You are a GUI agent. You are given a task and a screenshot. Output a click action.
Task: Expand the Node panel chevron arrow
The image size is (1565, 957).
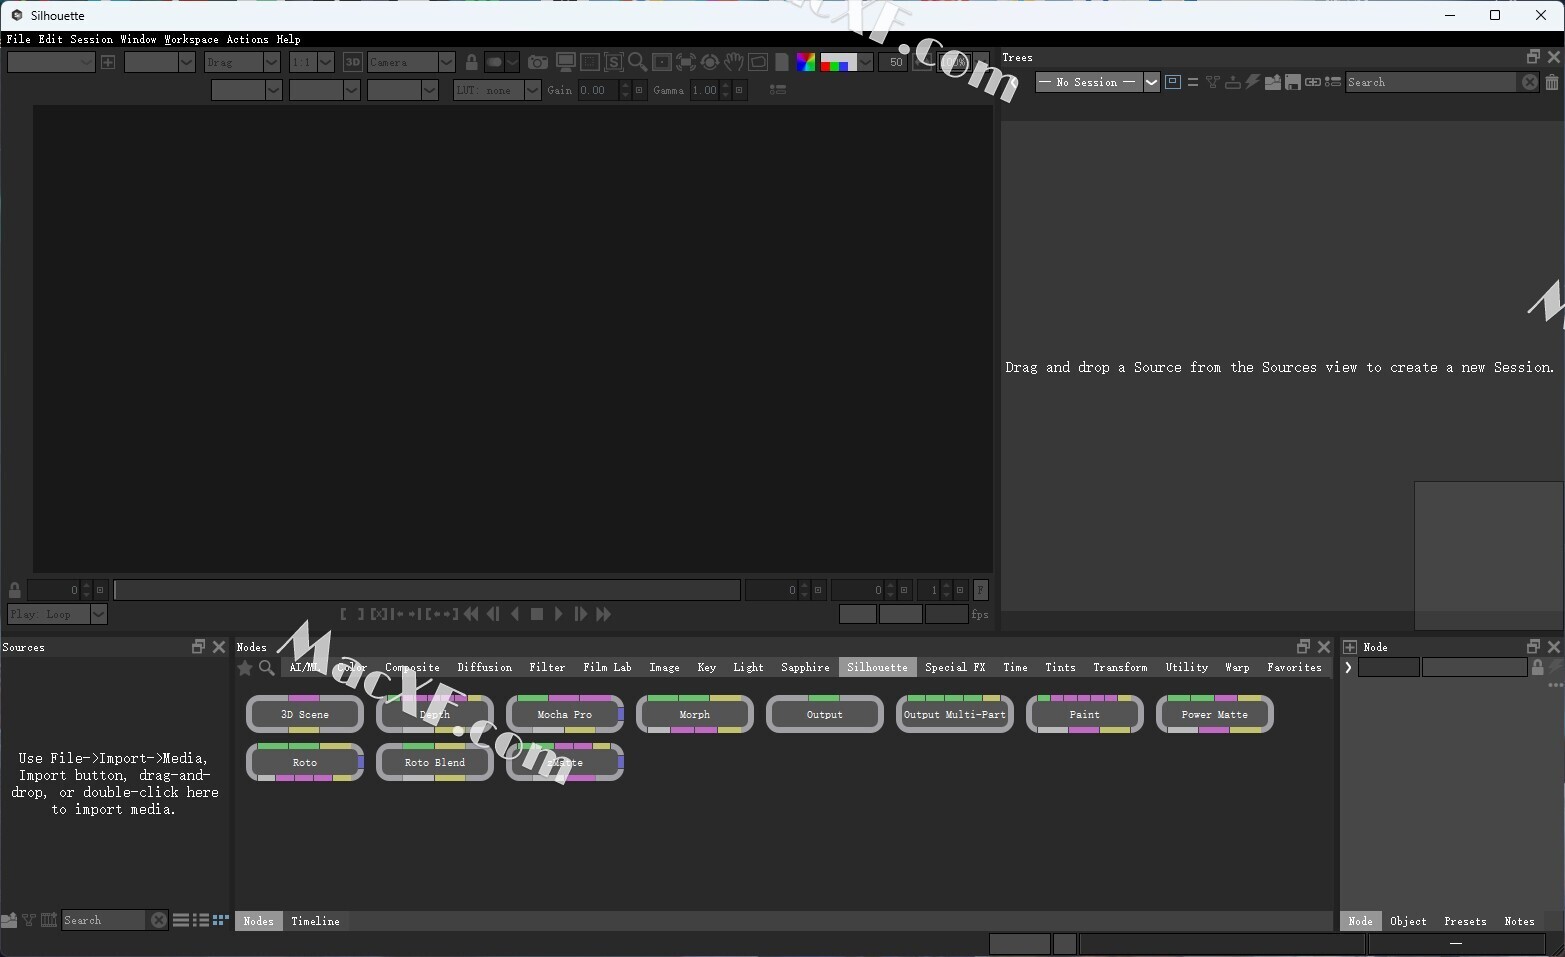point(1348,667)
